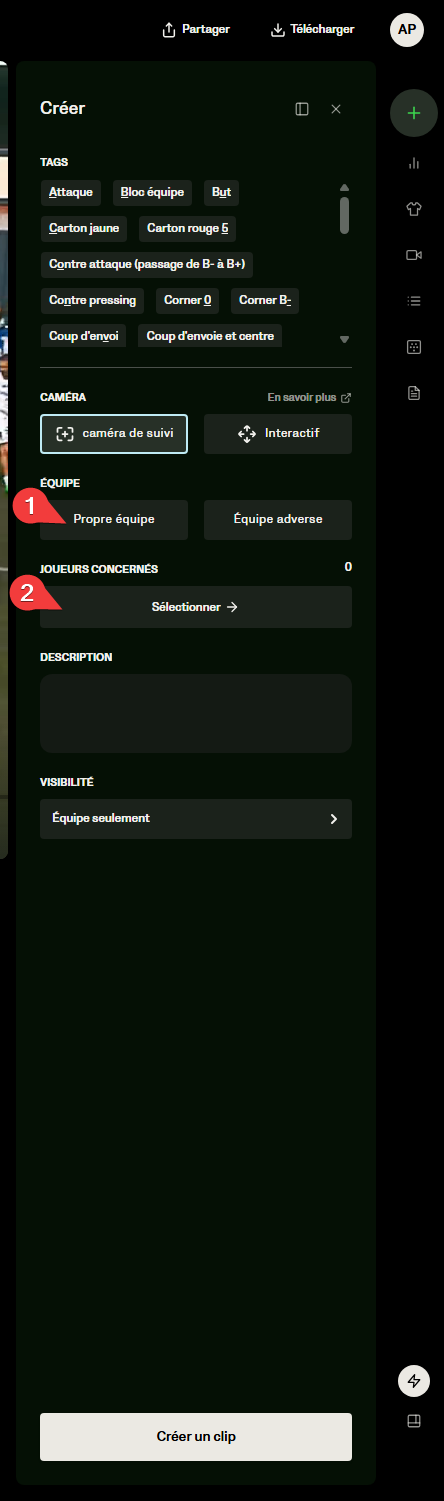Toggle the panel layout icon beside Créer
Image resolution: width=444 pixels, height=1501 pixels.
302,109
